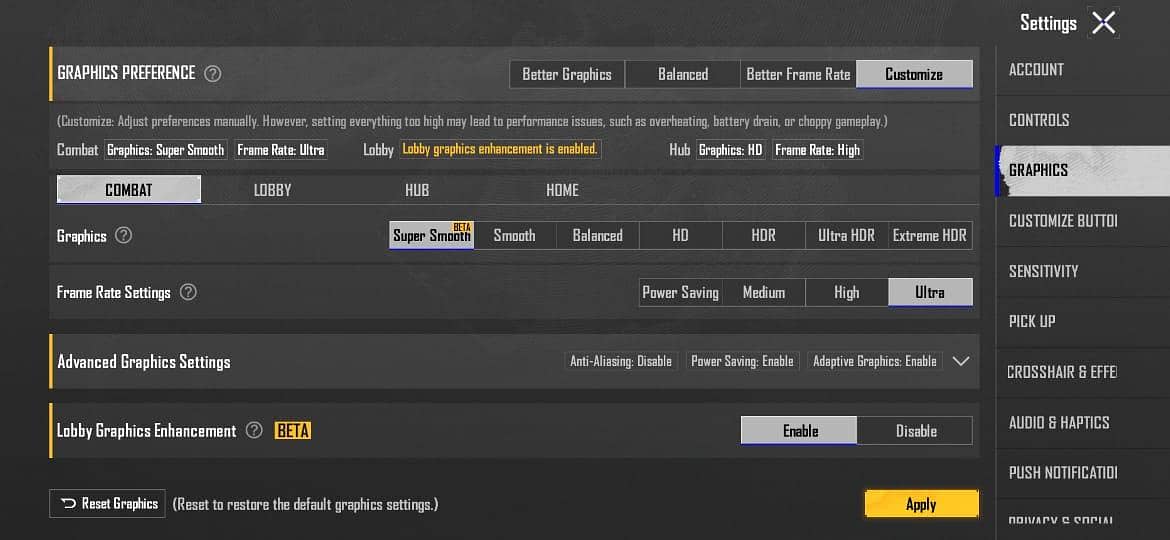
Task: Switch to the LOBBY tab
Action: click(x=272, y=190)
